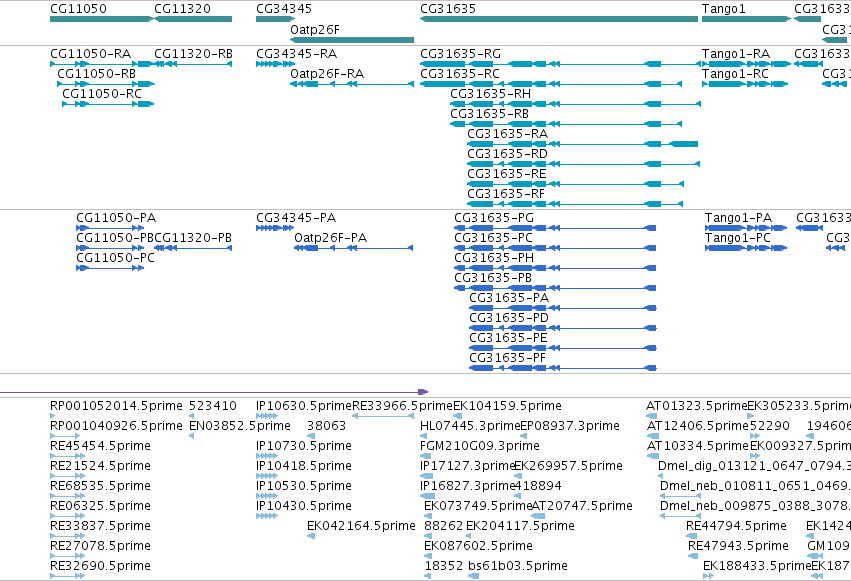Select transcript CG31635-RE
Screen dimensions: 851x581
(x=575, y=184)
